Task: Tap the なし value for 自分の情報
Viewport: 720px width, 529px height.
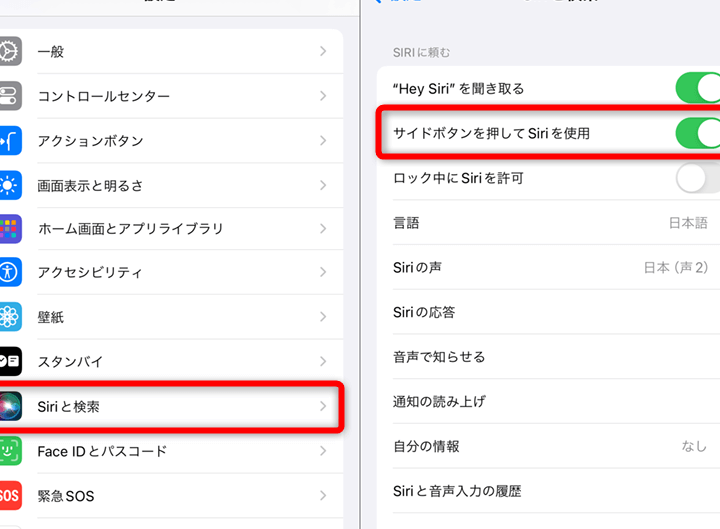Action: [x=694, y=446]
